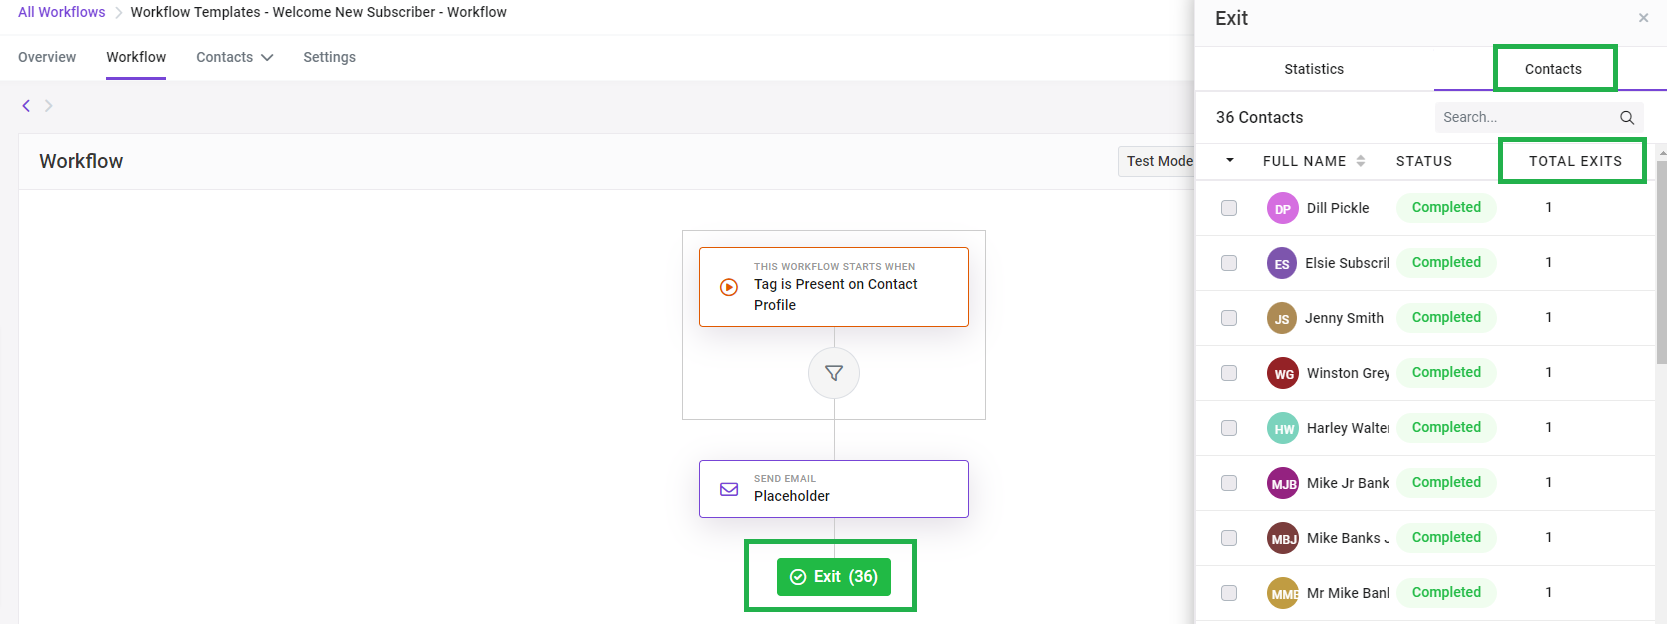Click the back arrow chevron
The height and width of the screenshot is (624, 1667).
(x=26, y=106)
